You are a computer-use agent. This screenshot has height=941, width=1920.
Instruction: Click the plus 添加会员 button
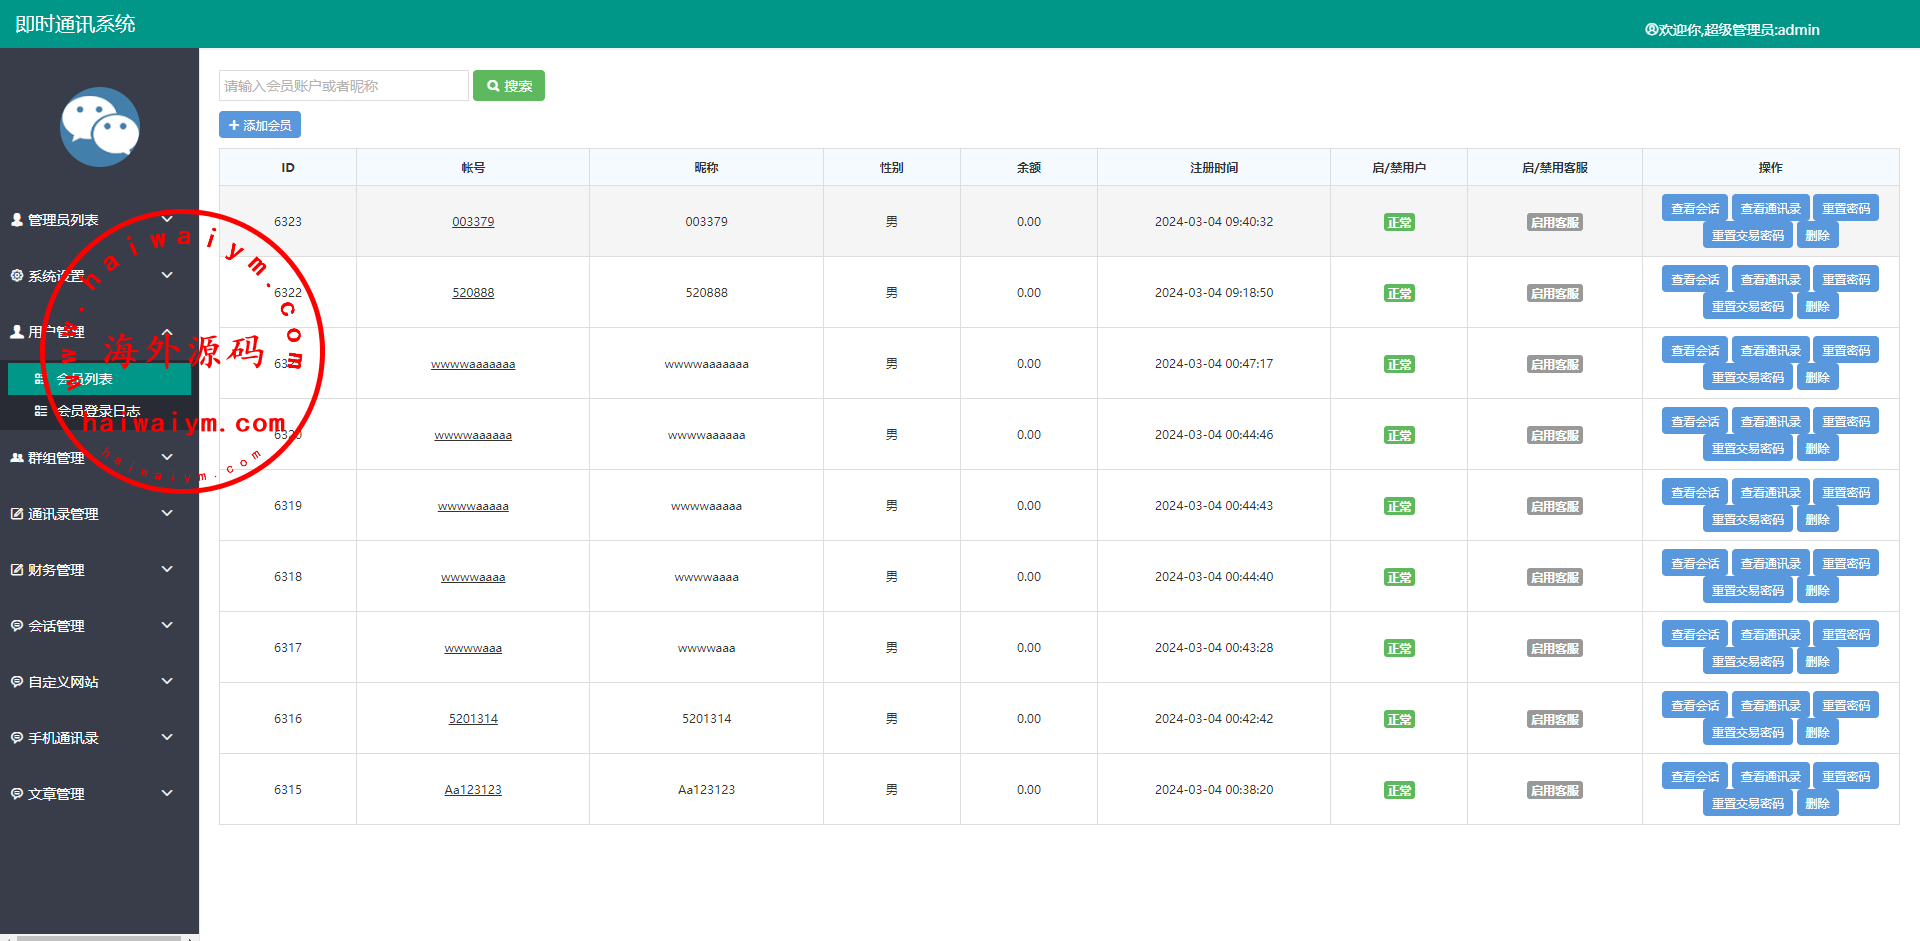click(x=260, y=125)
